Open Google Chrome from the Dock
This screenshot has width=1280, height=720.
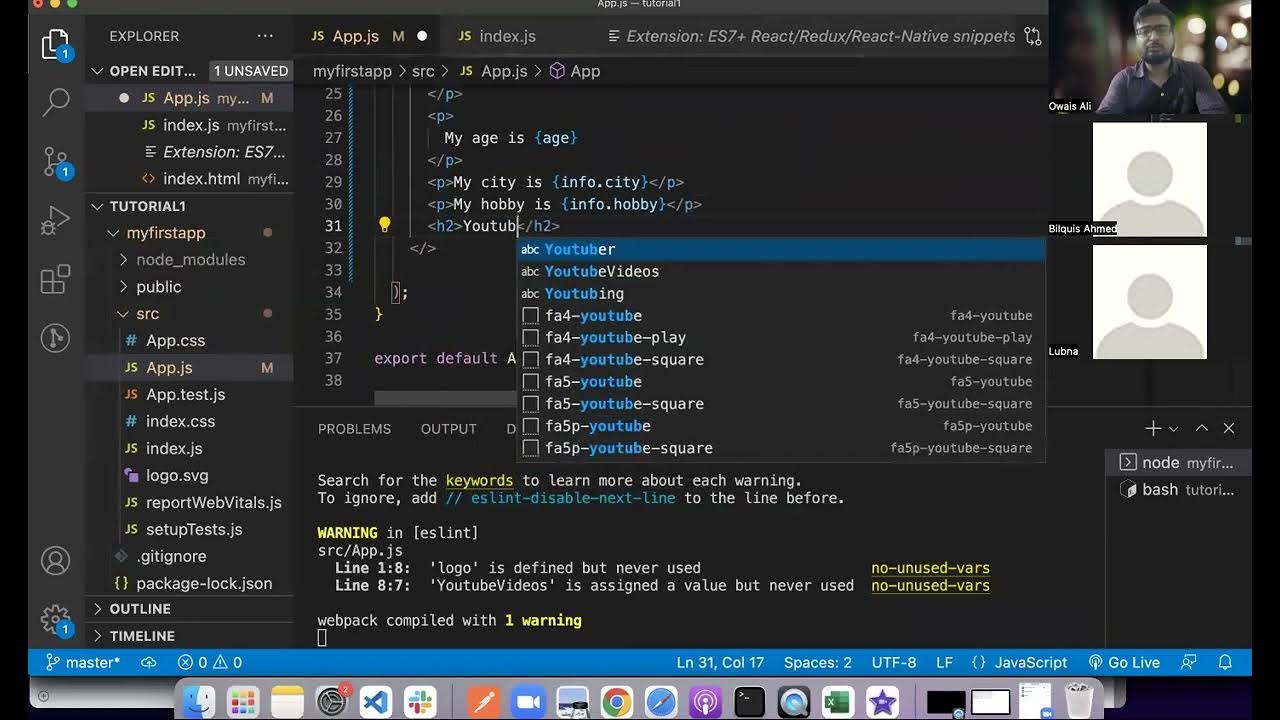click(x=617, y=702)
